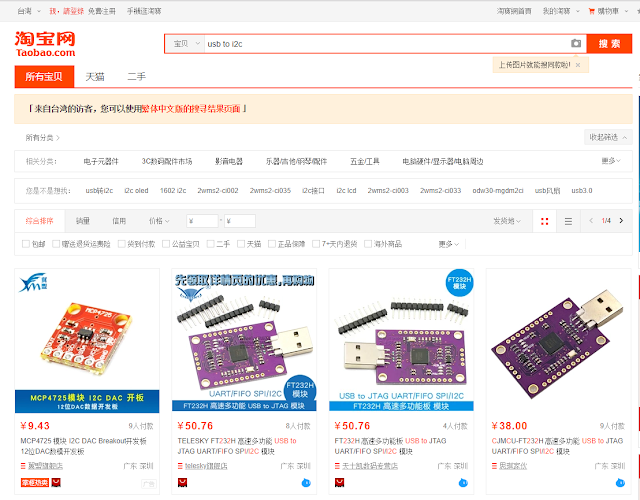640x500 pixels.
Task: Open the MCP4725 module product image
Action: (x=87, y=341)
